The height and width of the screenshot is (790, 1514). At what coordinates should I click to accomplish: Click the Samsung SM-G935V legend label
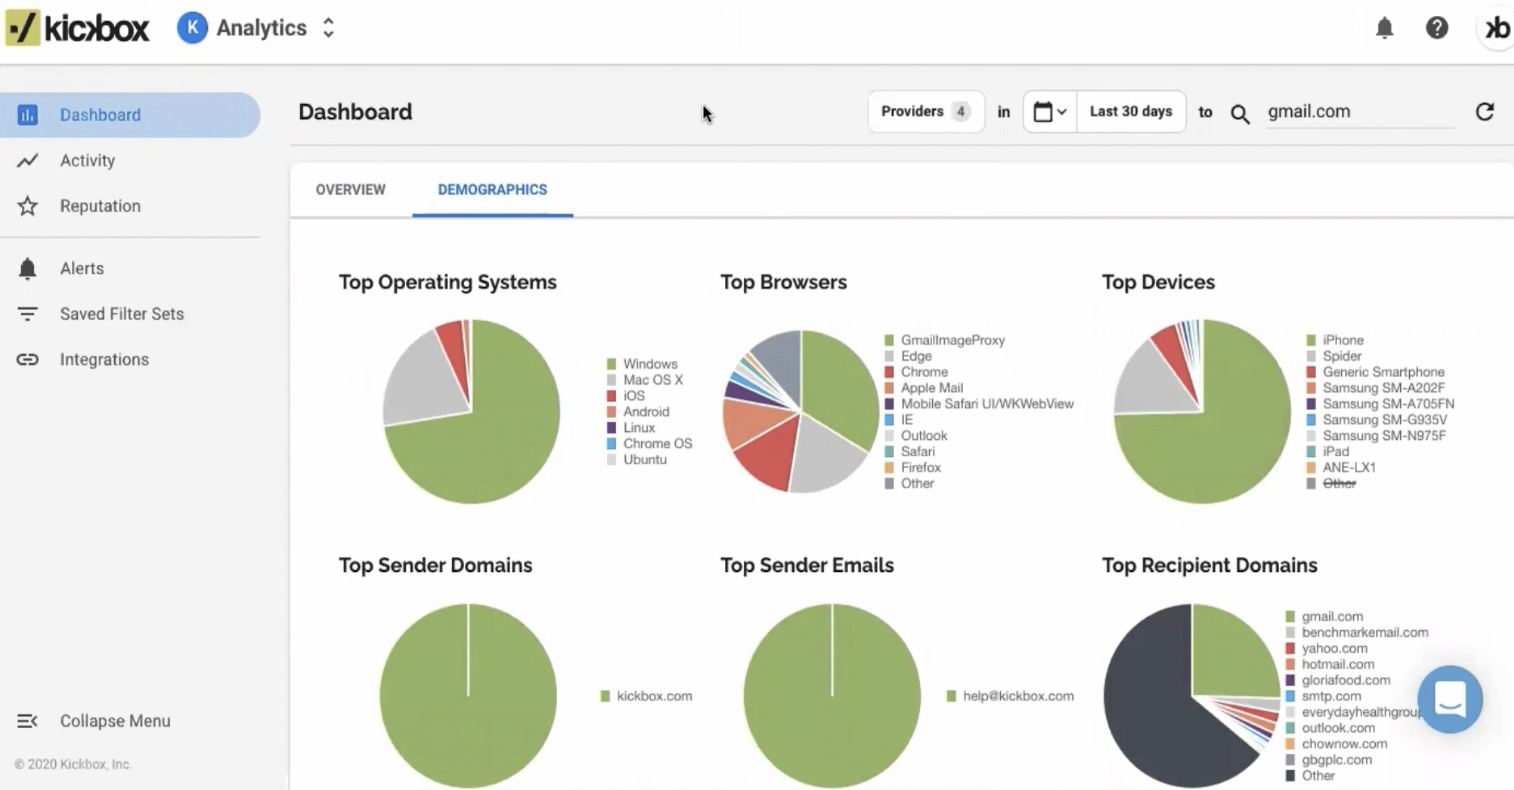coord(1384,420)
